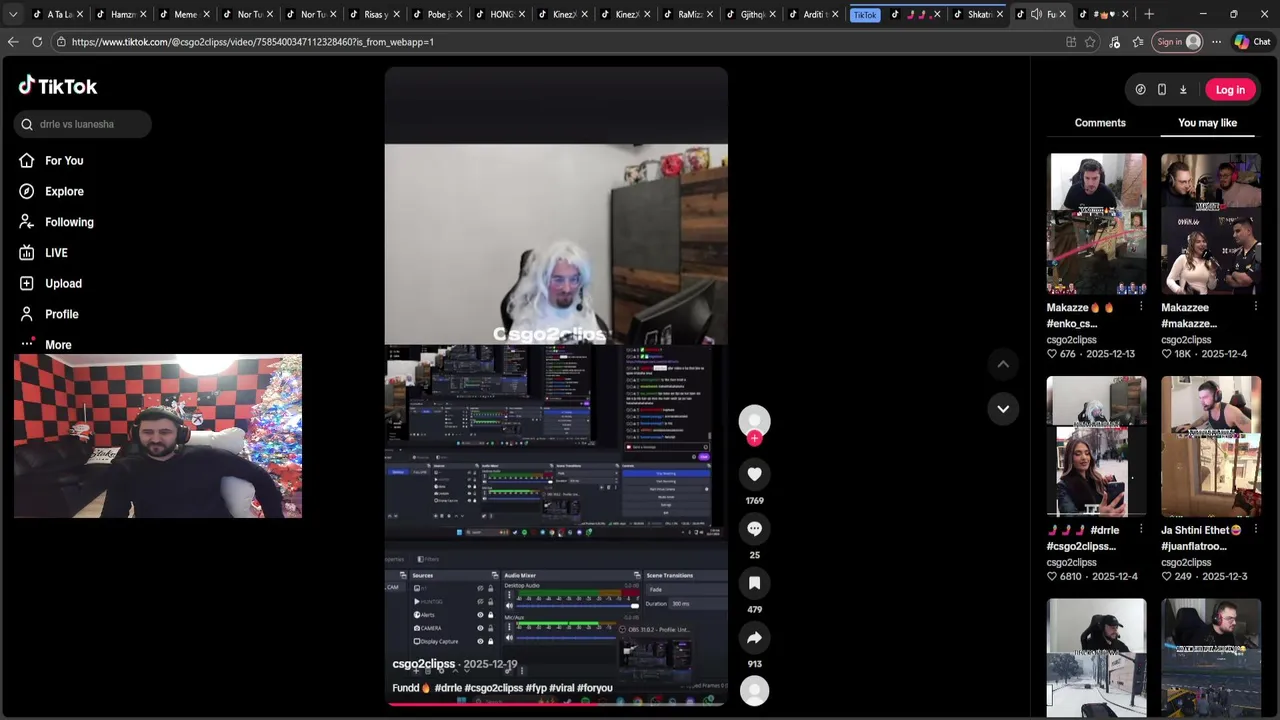
Task: Click the search field with 'drrle vs luanesha'
Action: (x=83, y=124)
